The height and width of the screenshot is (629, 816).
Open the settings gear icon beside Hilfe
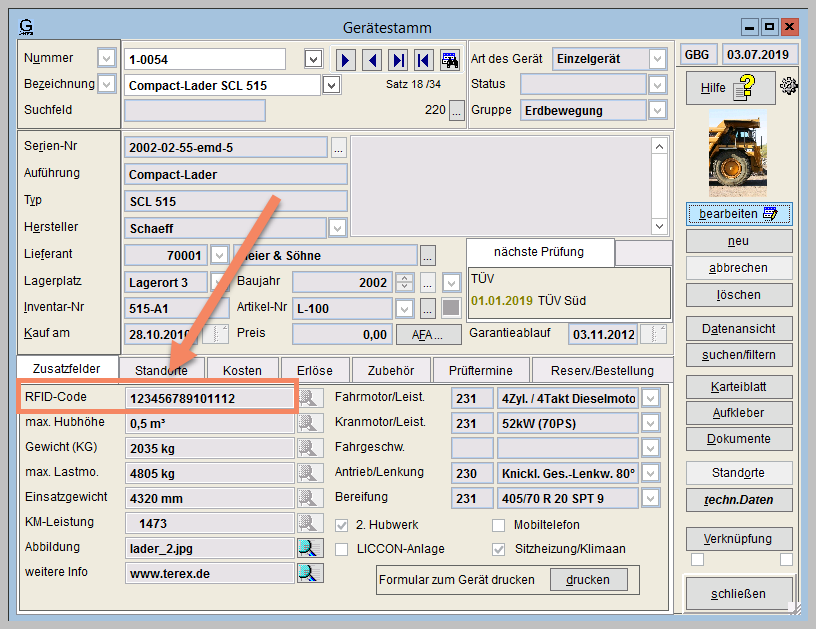(789, 87)
